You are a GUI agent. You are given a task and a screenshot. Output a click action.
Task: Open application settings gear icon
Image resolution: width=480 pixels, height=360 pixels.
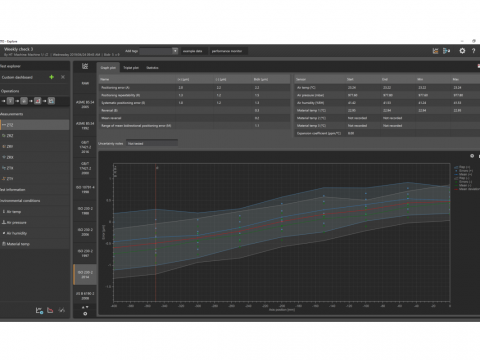[462, 51]
